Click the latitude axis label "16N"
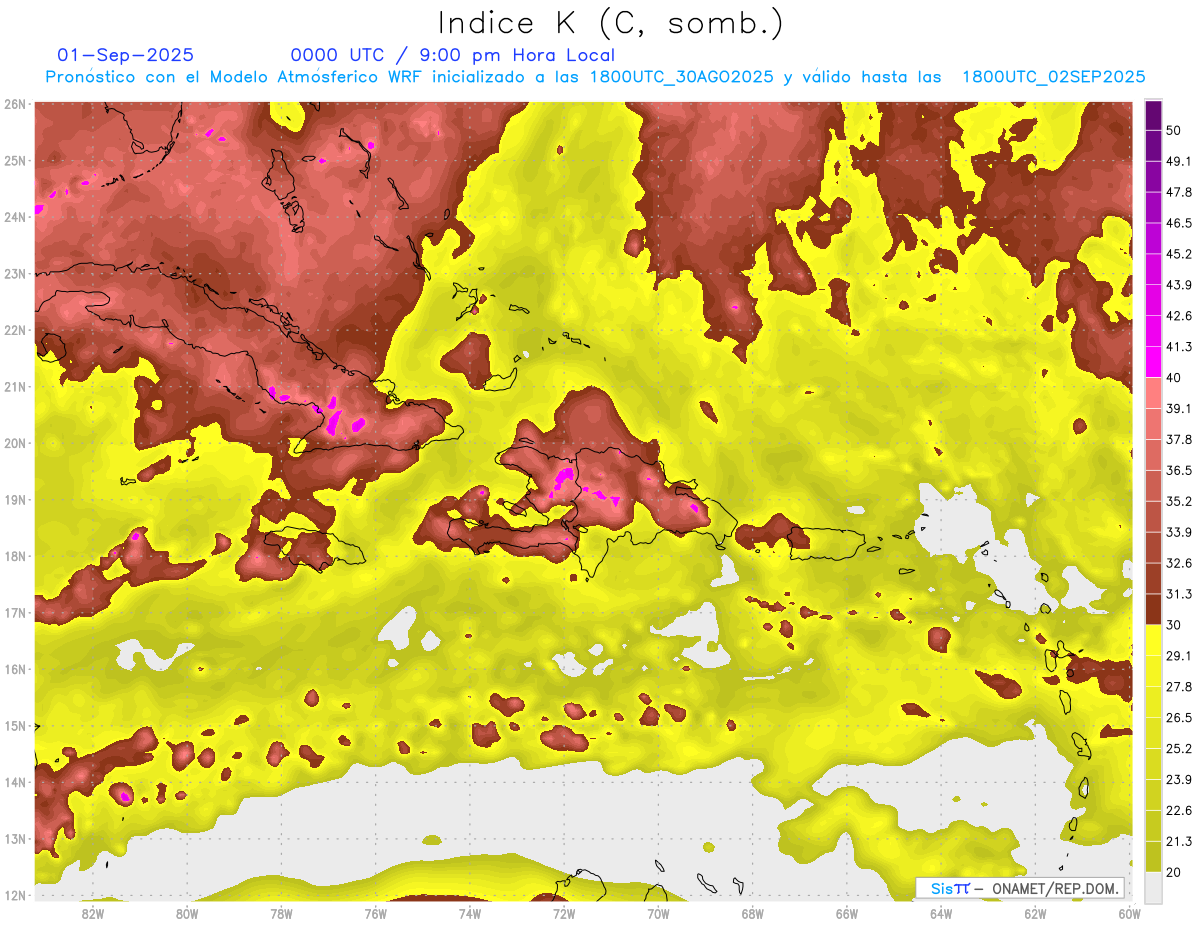The height and width of the screenshot is (927, 1200). (15, 669)
